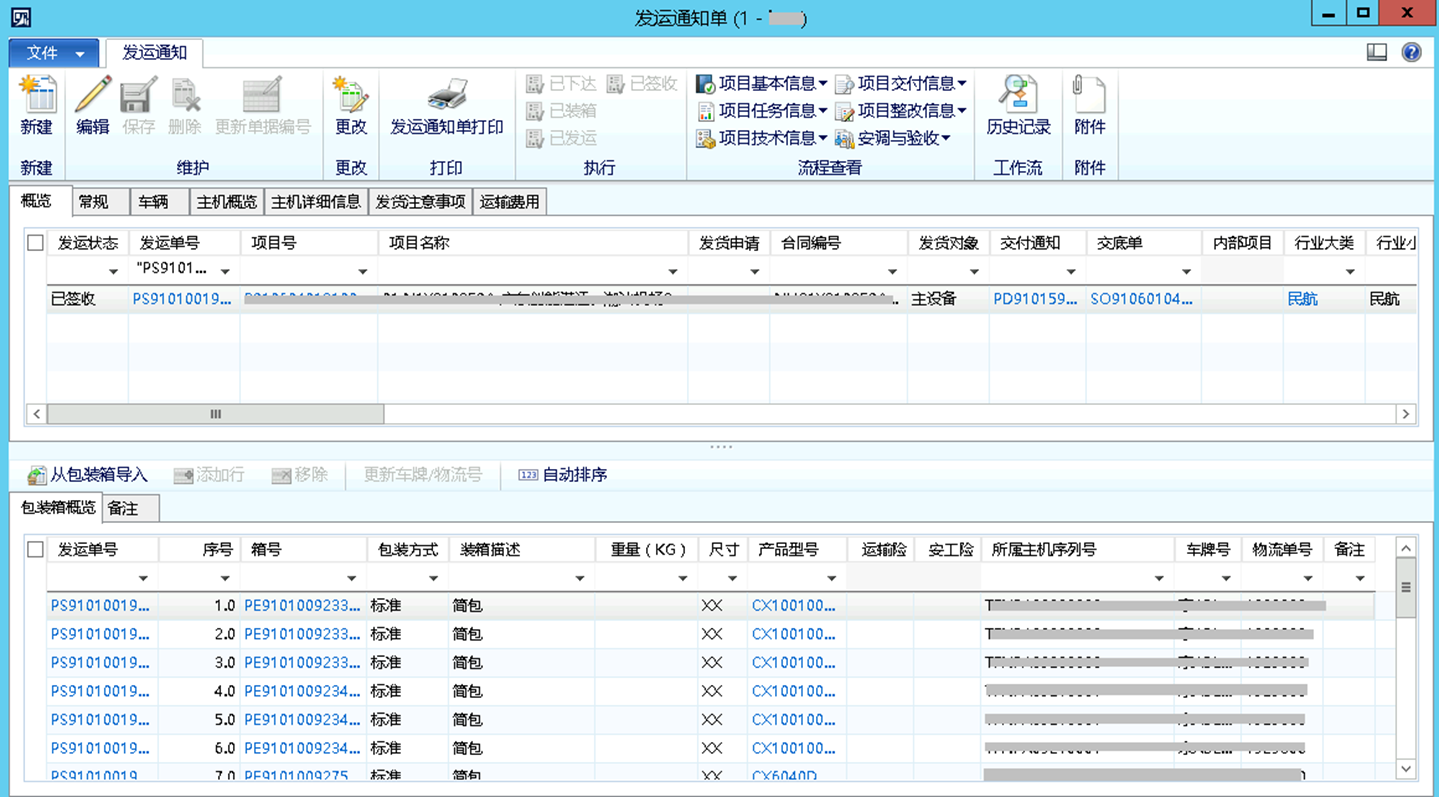Click 自动排序 auto sort button
The image size is (1439, 797).
click(x=563, y=475)
